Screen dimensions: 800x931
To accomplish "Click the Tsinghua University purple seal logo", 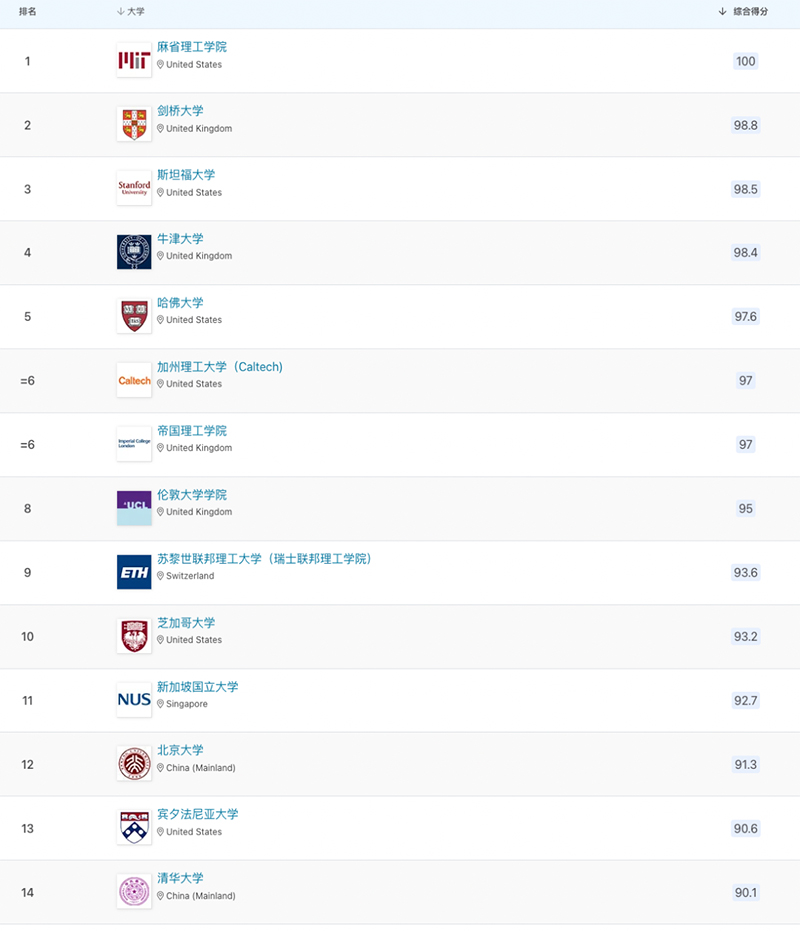I will coord(134,892).
